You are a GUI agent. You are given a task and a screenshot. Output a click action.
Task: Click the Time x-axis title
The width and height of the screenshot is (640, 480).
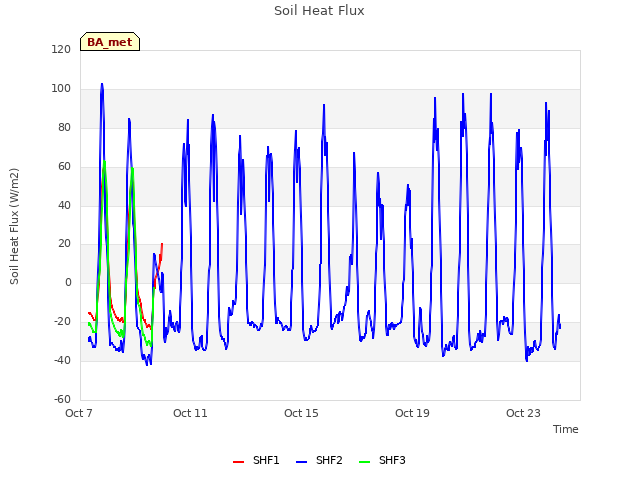pyautogui.click(x=566, y=429)
